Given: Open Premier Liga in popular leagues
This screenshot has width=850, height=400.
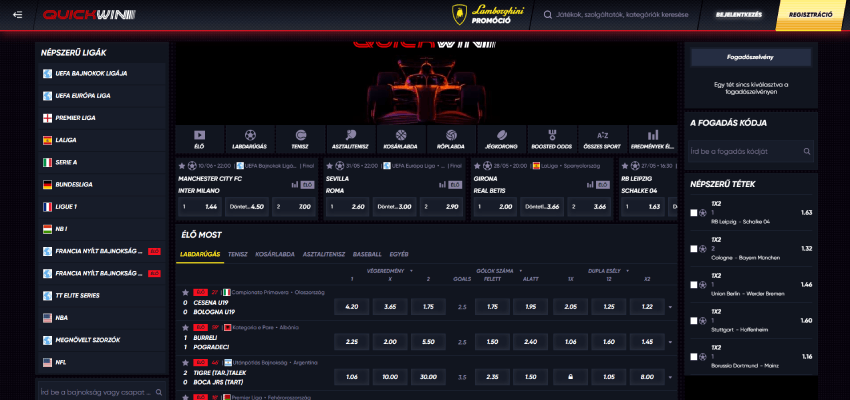Looking at the screenshot, I should coord(102,118).
